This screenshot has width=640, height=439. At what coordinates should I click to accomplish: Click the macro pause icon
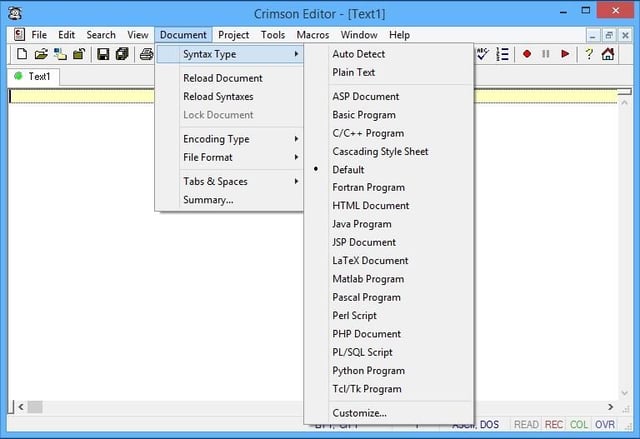point(546,54)
